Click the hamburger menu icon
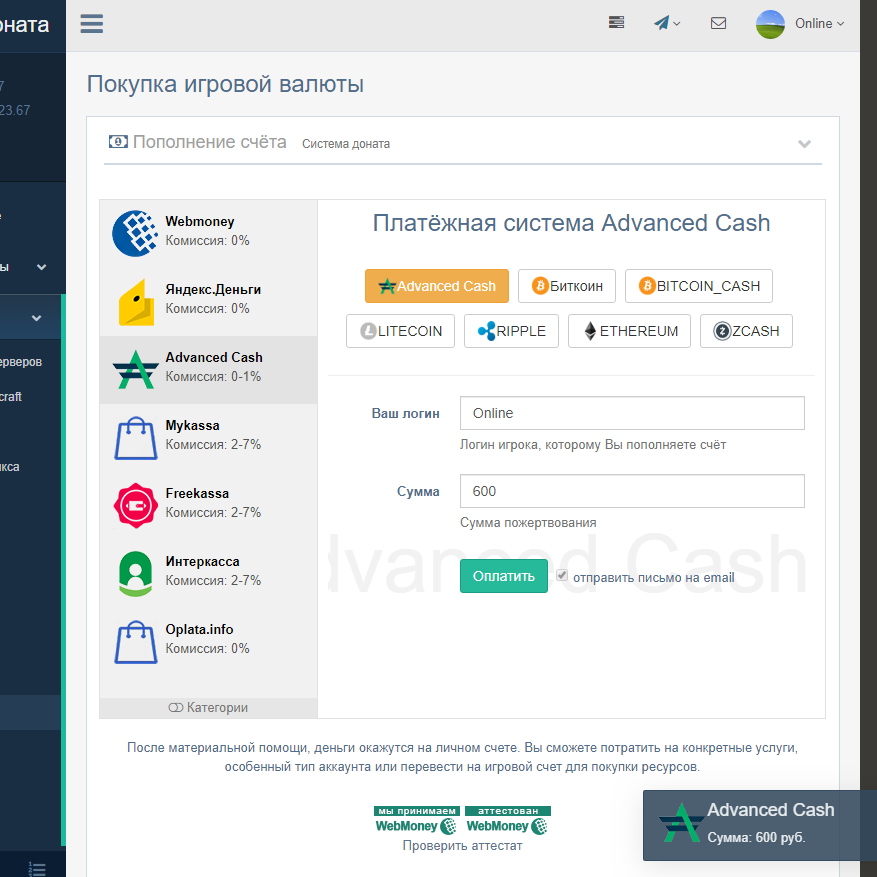This screenshot has height=877, width=877. point(91,24)
